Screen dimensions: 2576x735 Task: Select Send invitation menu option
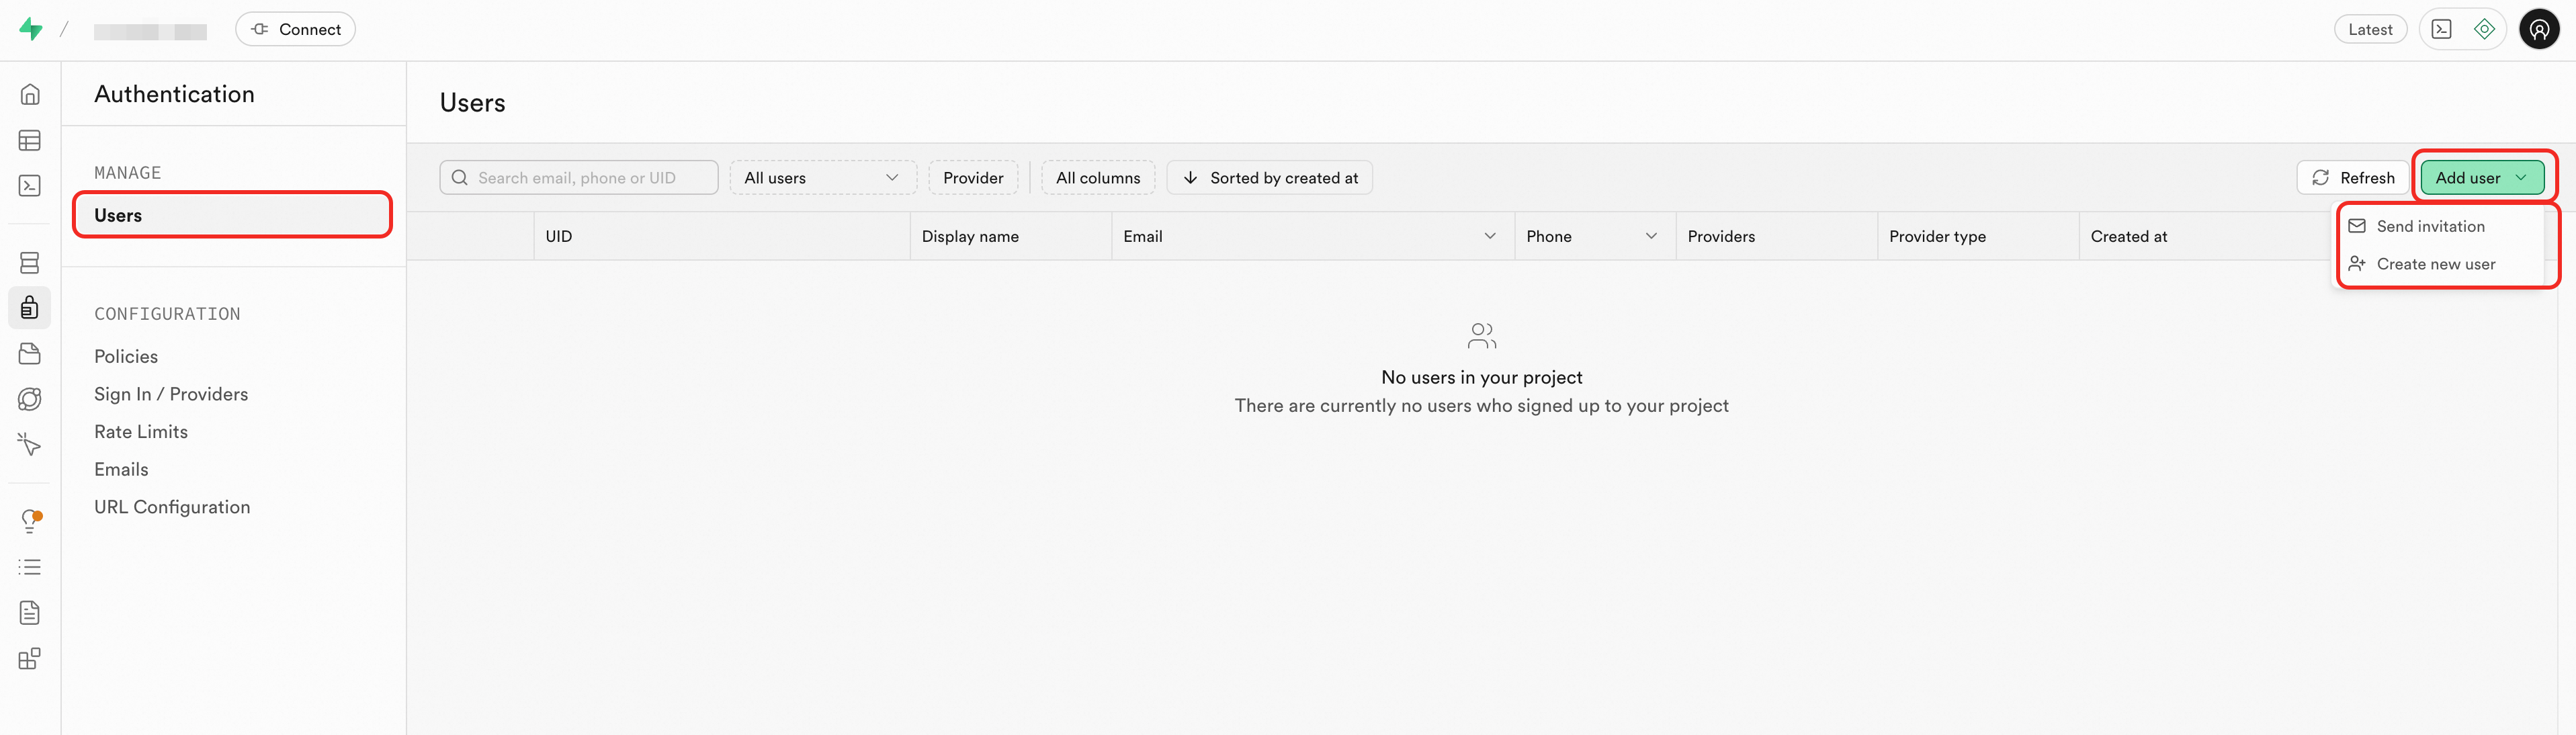pos(2429,226)
